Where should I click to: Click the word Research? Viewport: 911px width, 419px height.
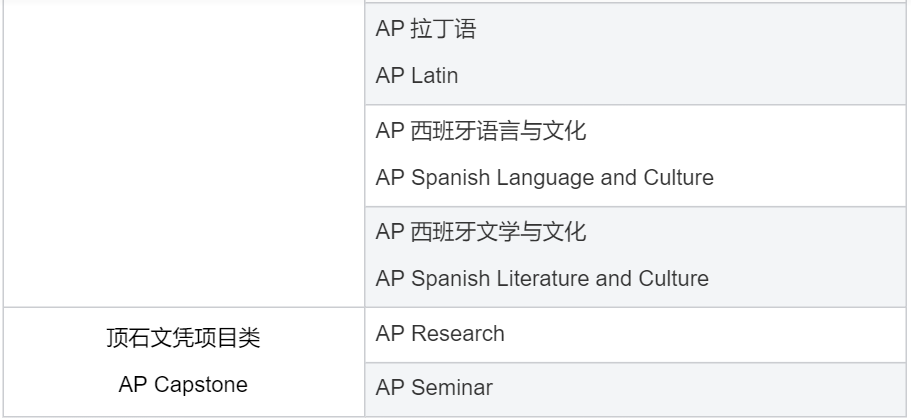point(458,334)
